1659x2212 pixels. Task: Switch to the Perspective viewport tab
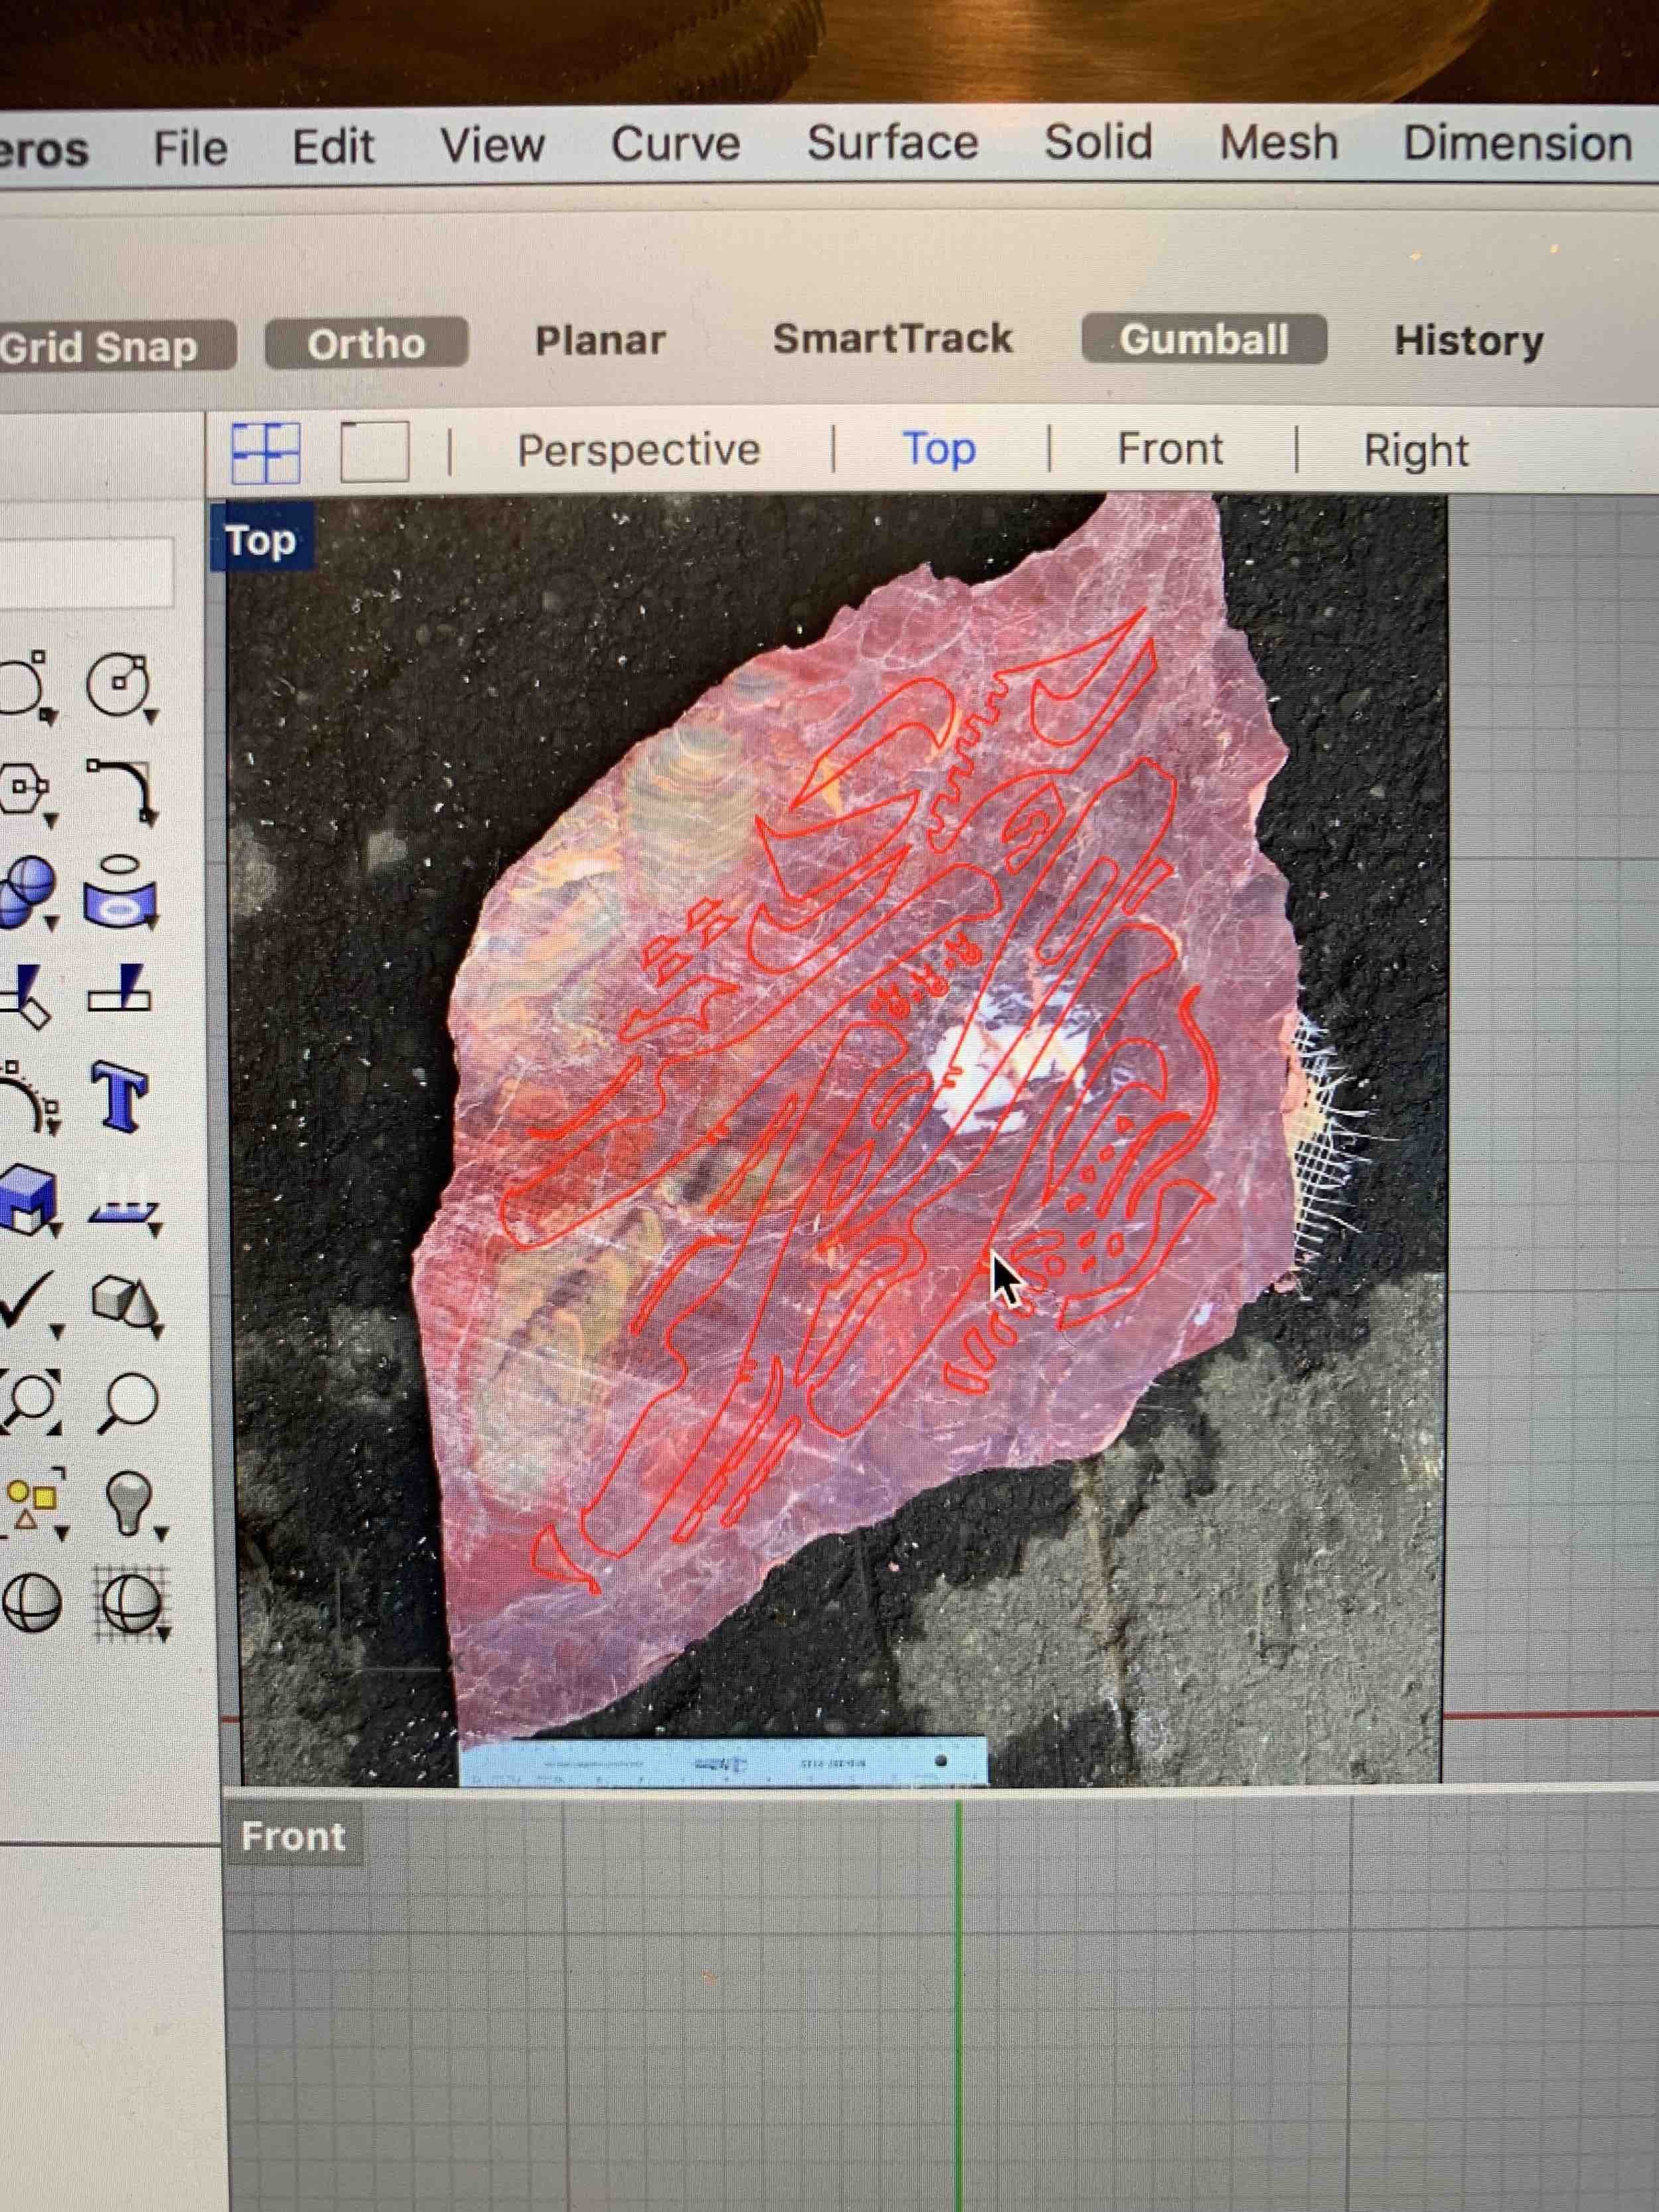pyautogui.click(x=638, y=450)
